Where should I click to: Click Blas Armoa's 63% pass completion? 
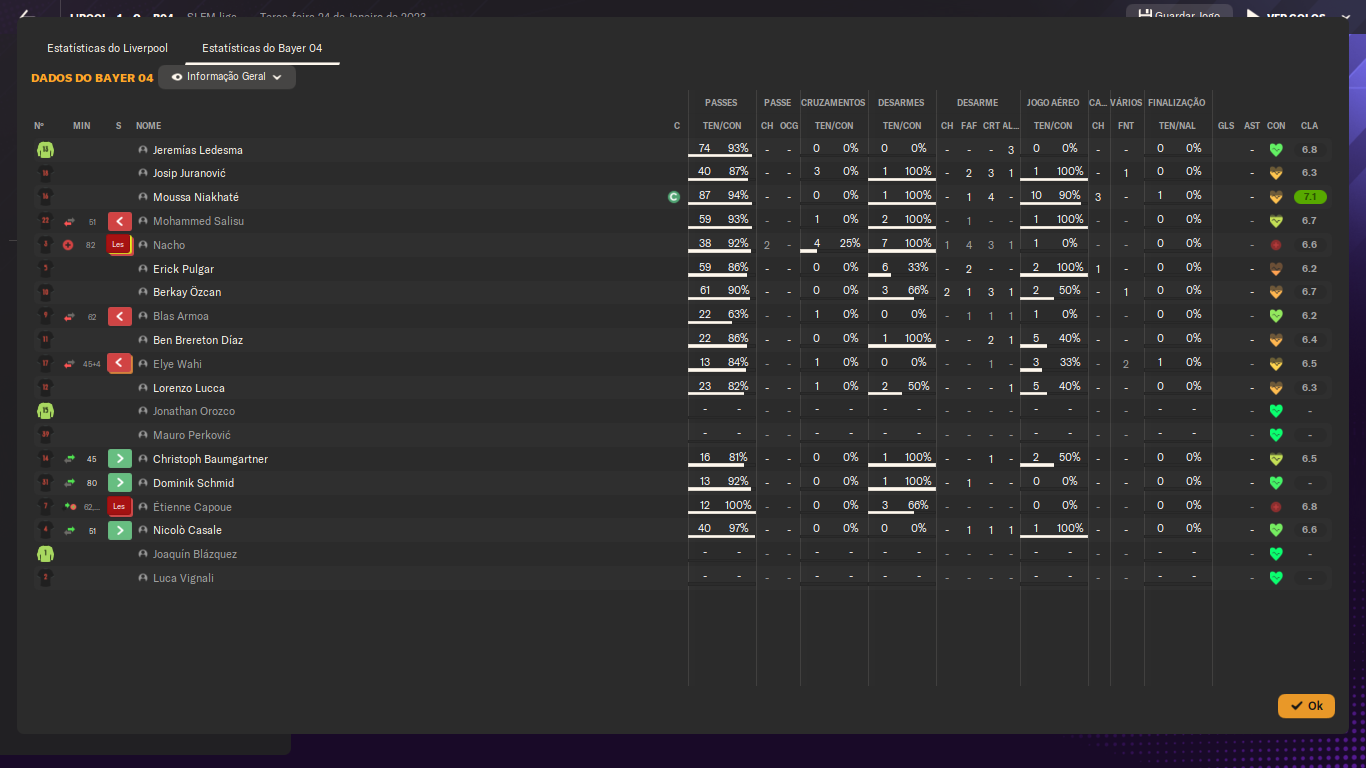738,314
